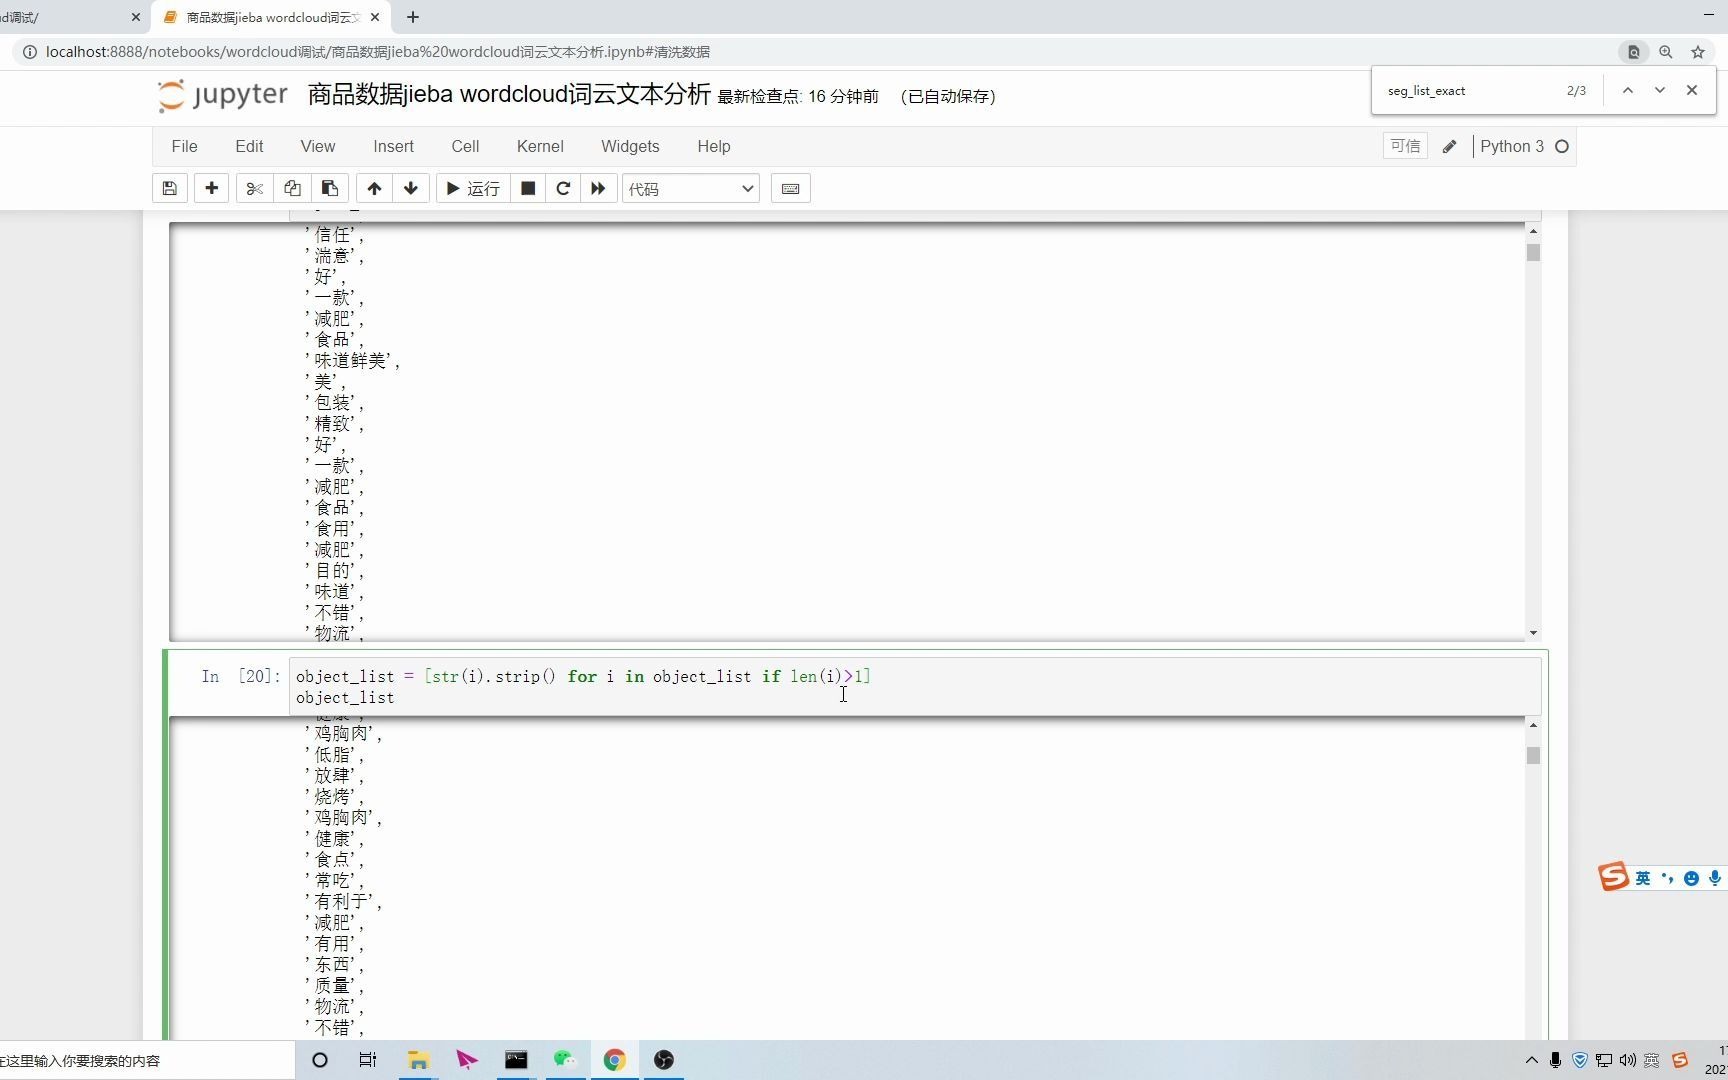This screenshot has height=1080, width=1728.
Task: Click the browser address bar URL
Action: pyautogui.click(x=378, y=52)
